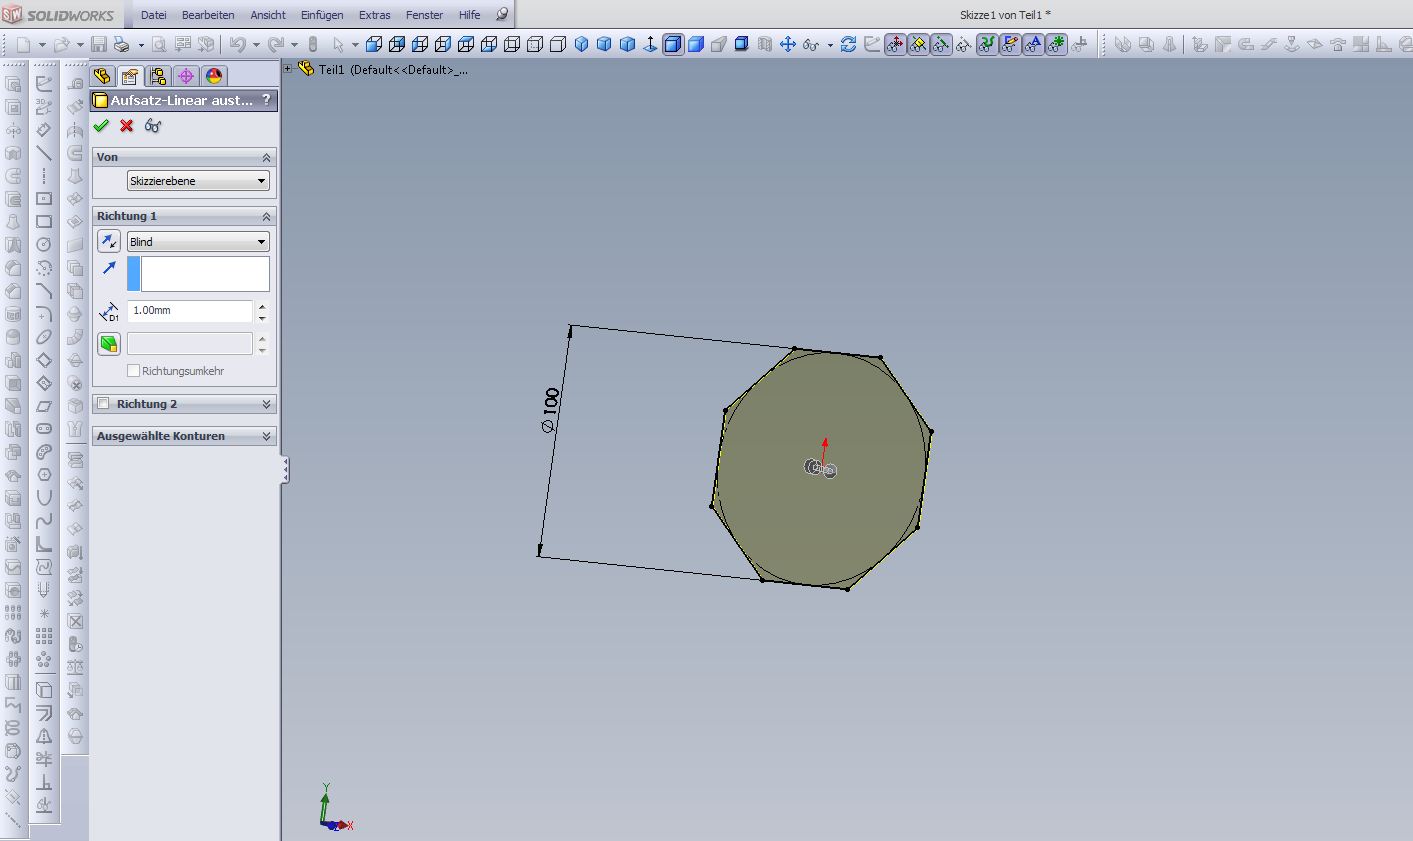The width and height of the screenshot is (1413, 841).
Task: Select the Circle sketch tool
Action: click(x=44, y=244)
